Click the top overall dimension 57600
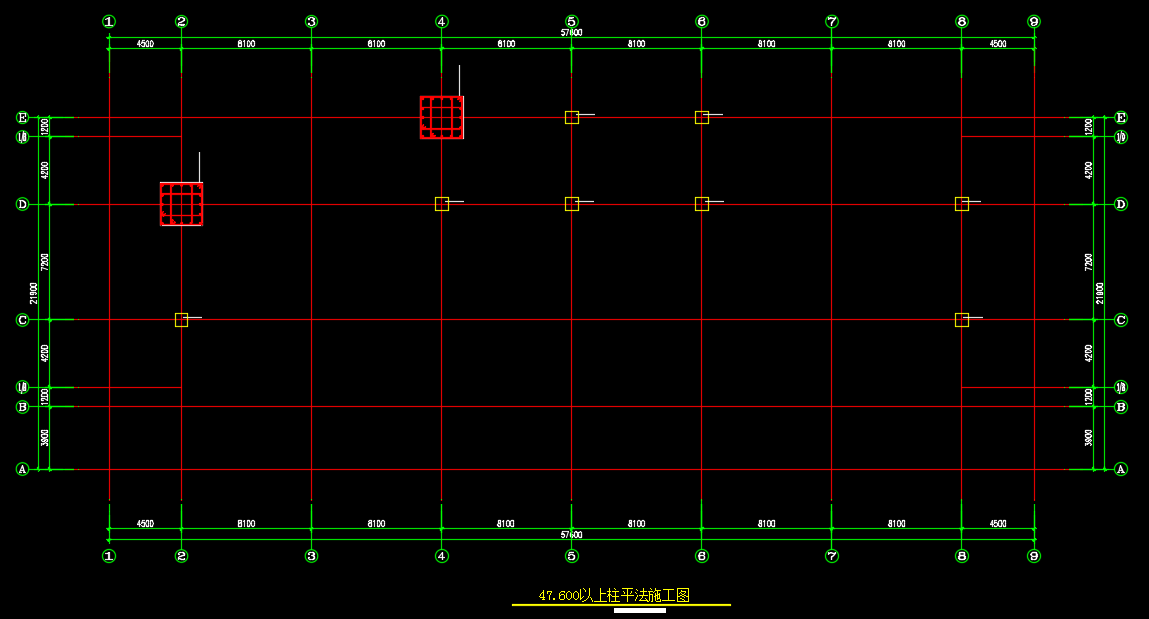 pos(571,33)
